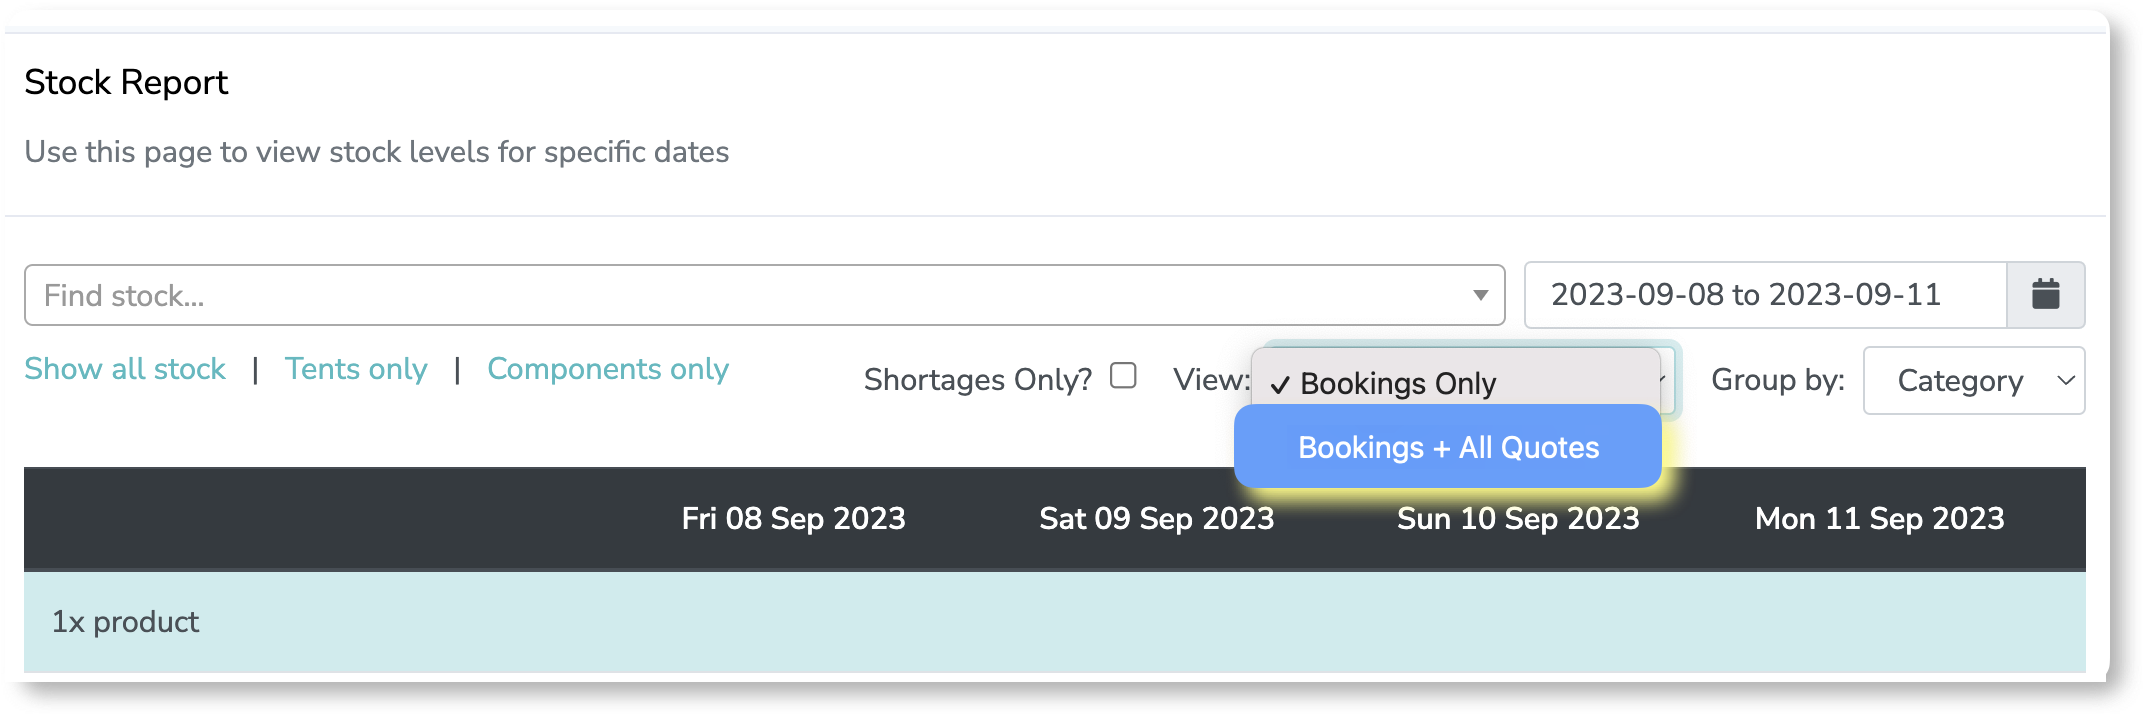Screen dimensions: 2144x716
Task: Open the calendar date picker icon
Action: click(x=2045, y=295)
